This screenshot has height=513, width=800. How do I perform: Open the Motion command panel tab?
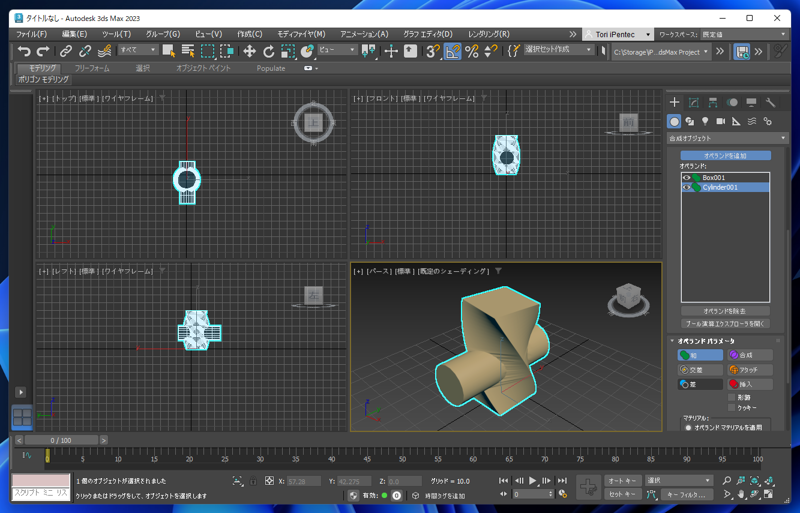click(x=732, y=103)
